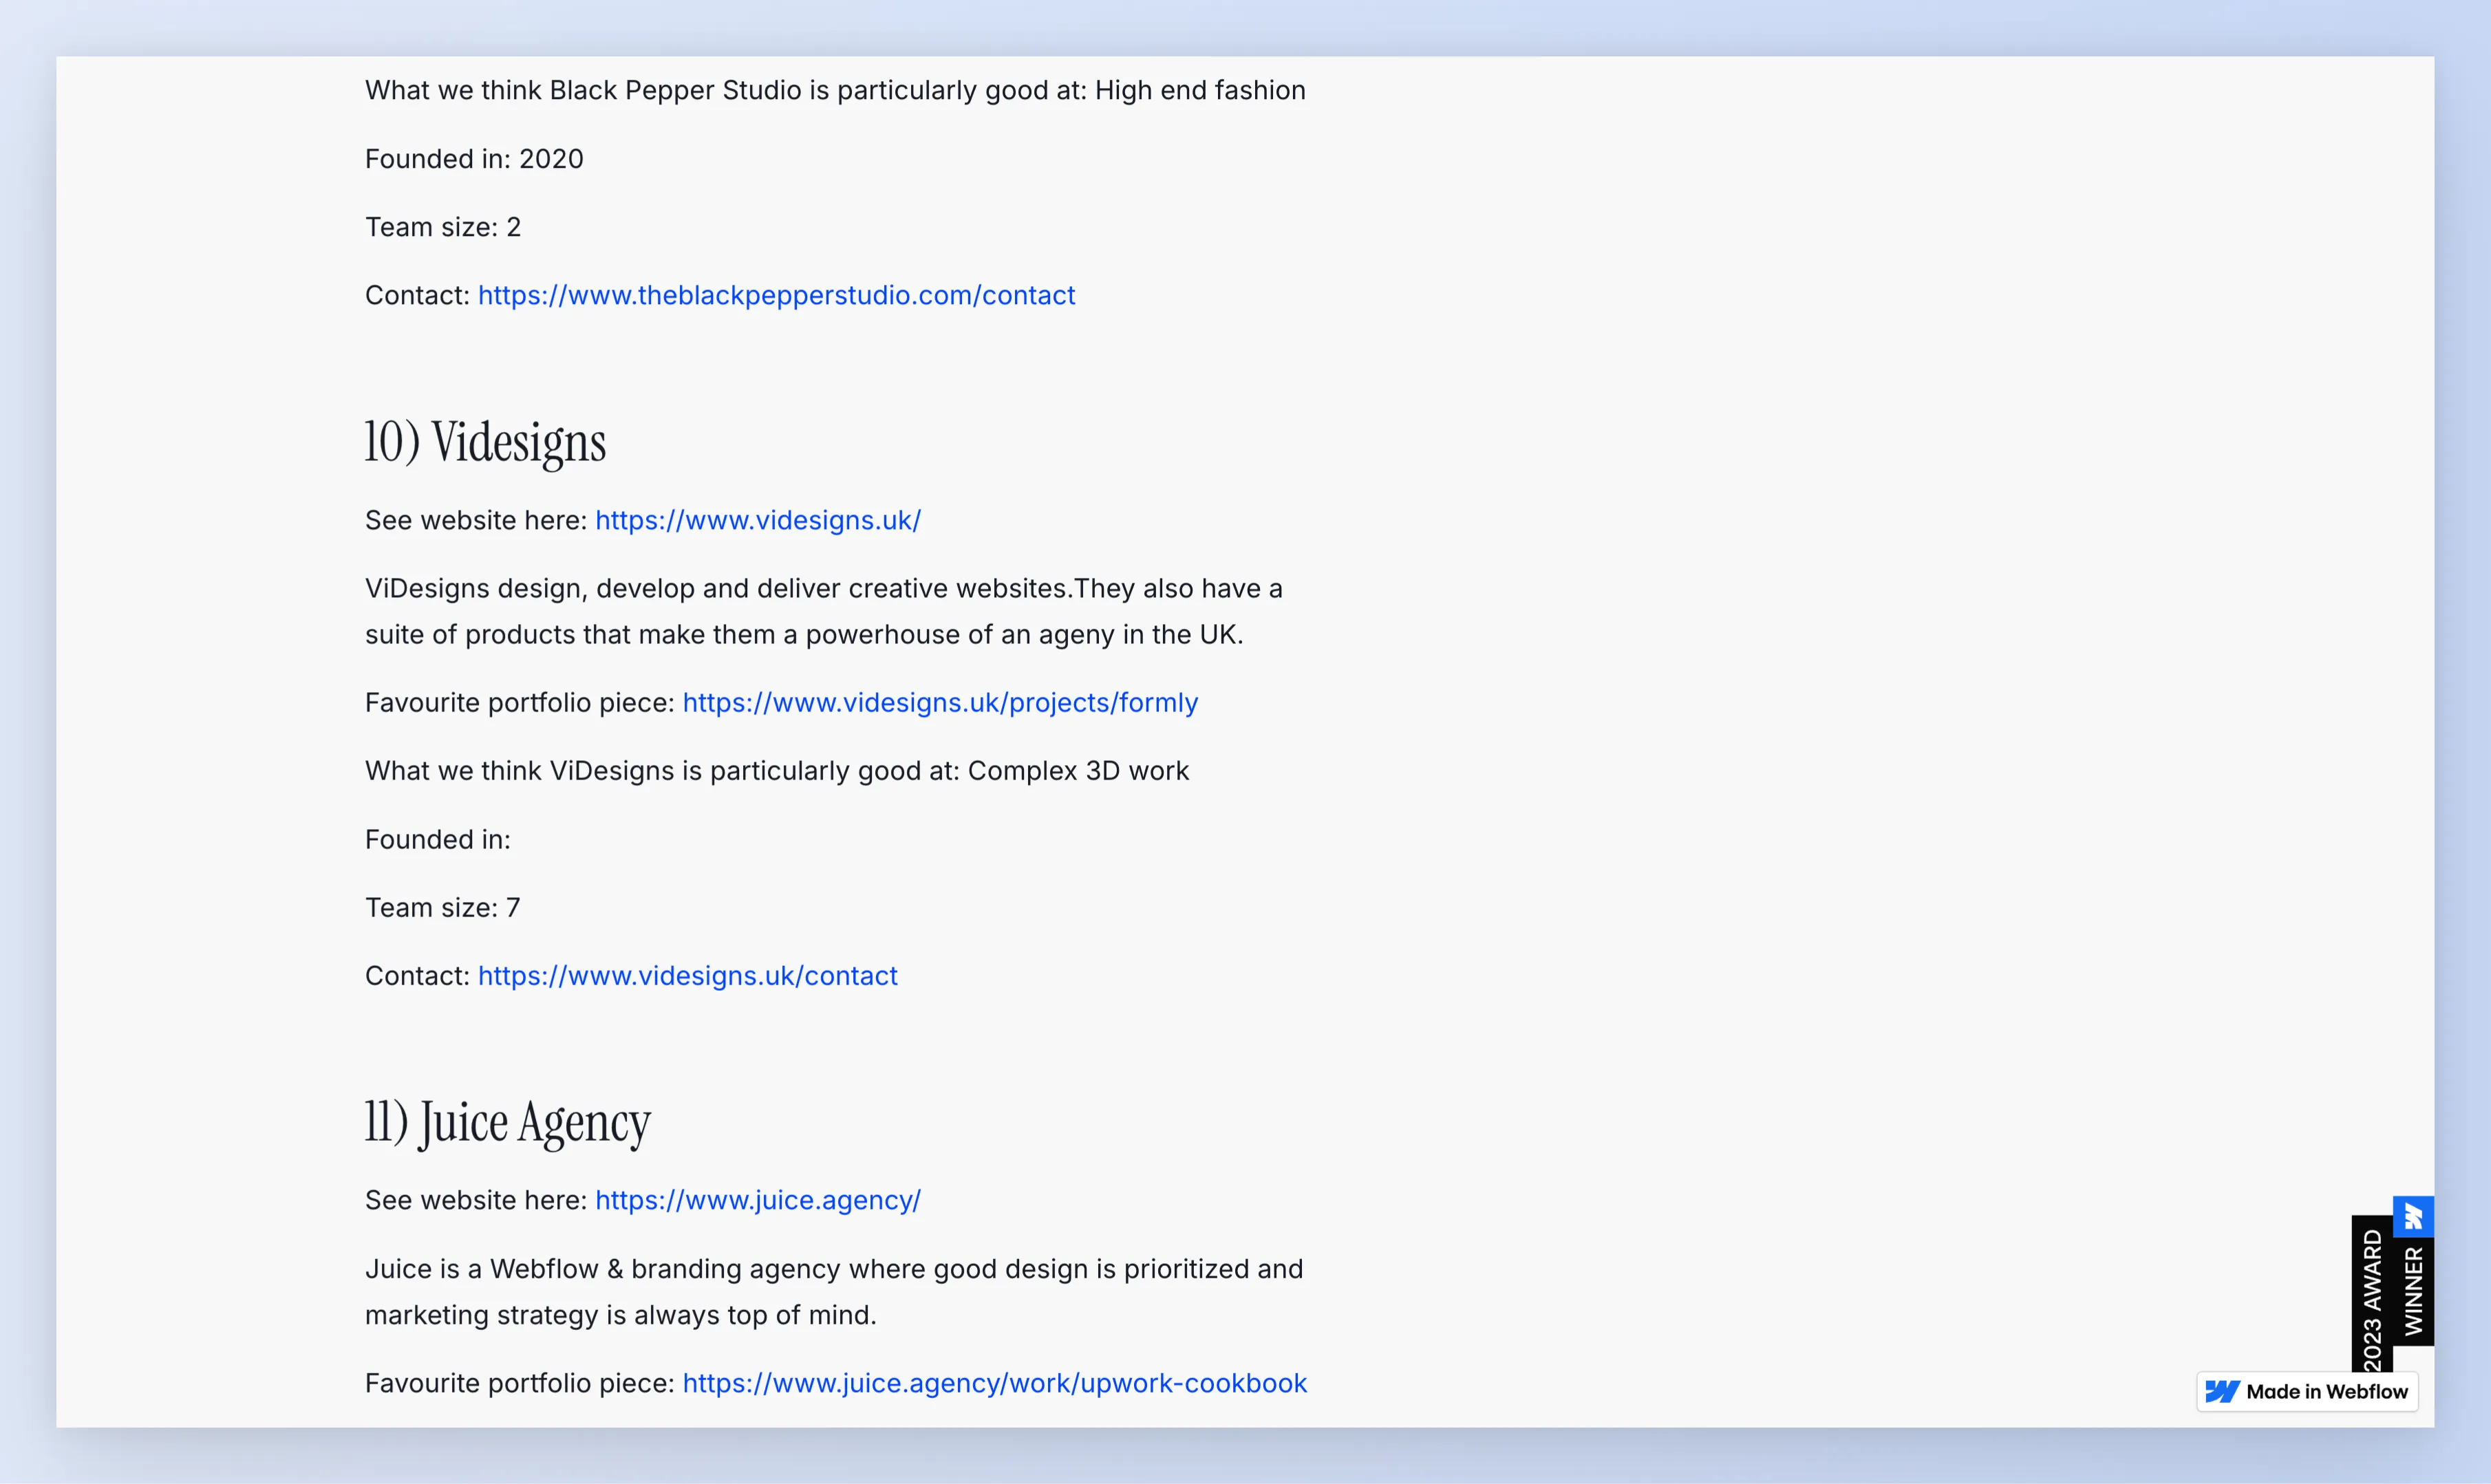The width and height of the screenshot is (2491, 1484).
Task: Click the Juice is a Webflow paragraph
Action: [834, 1291]
